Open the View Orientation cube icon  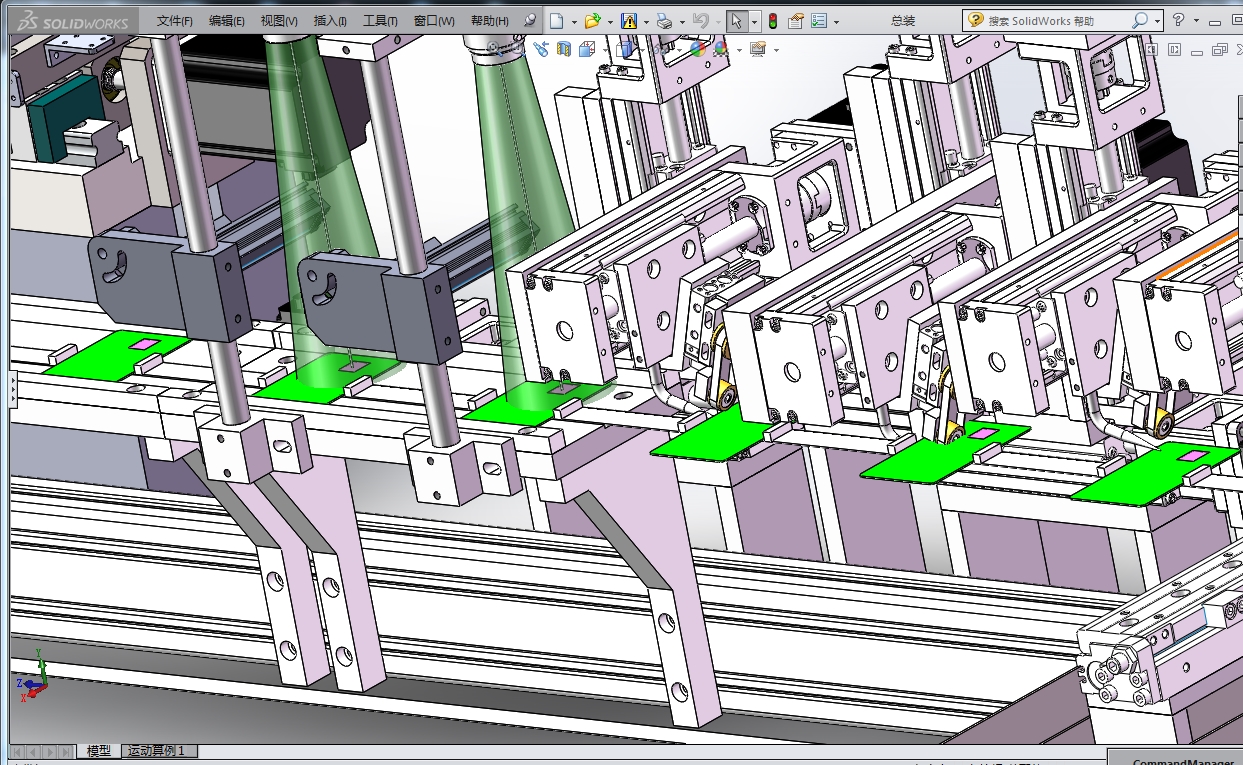pyautogui.click(x=587, y=49)
